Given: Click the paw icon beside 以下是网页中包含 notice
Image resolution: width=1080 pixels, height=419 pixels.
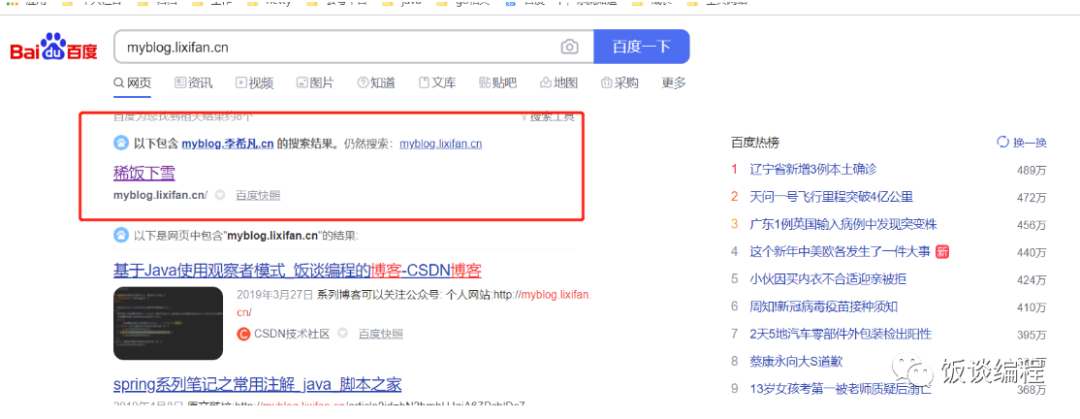Looking at the screenshot, I should pyautogui.click(x=121, y=235).
